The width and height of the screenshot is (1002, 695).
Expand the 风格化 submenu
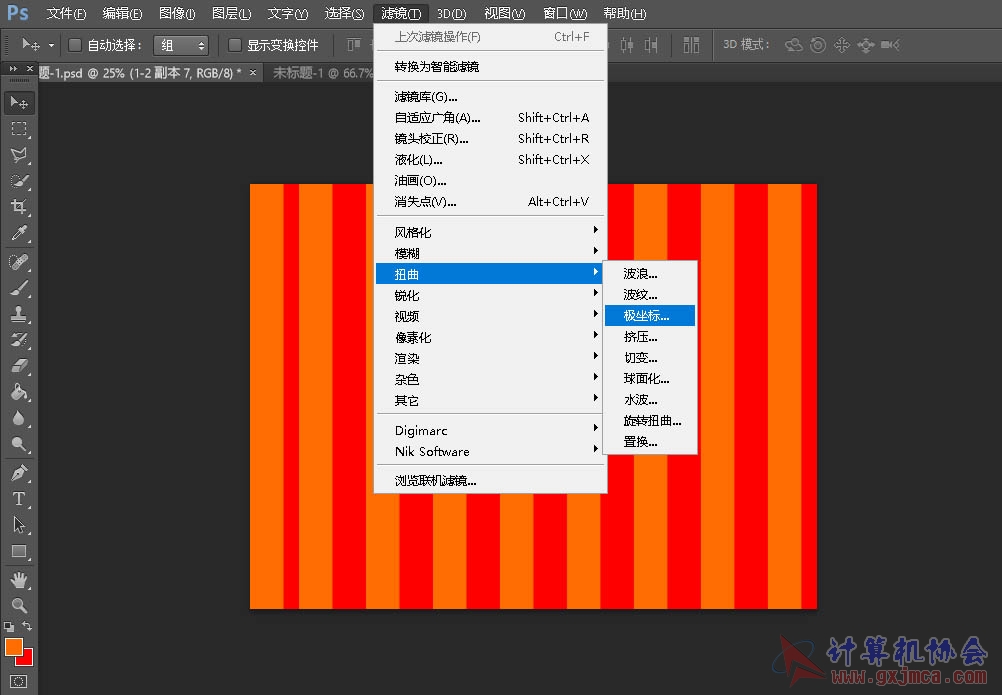tap(491, 232)
